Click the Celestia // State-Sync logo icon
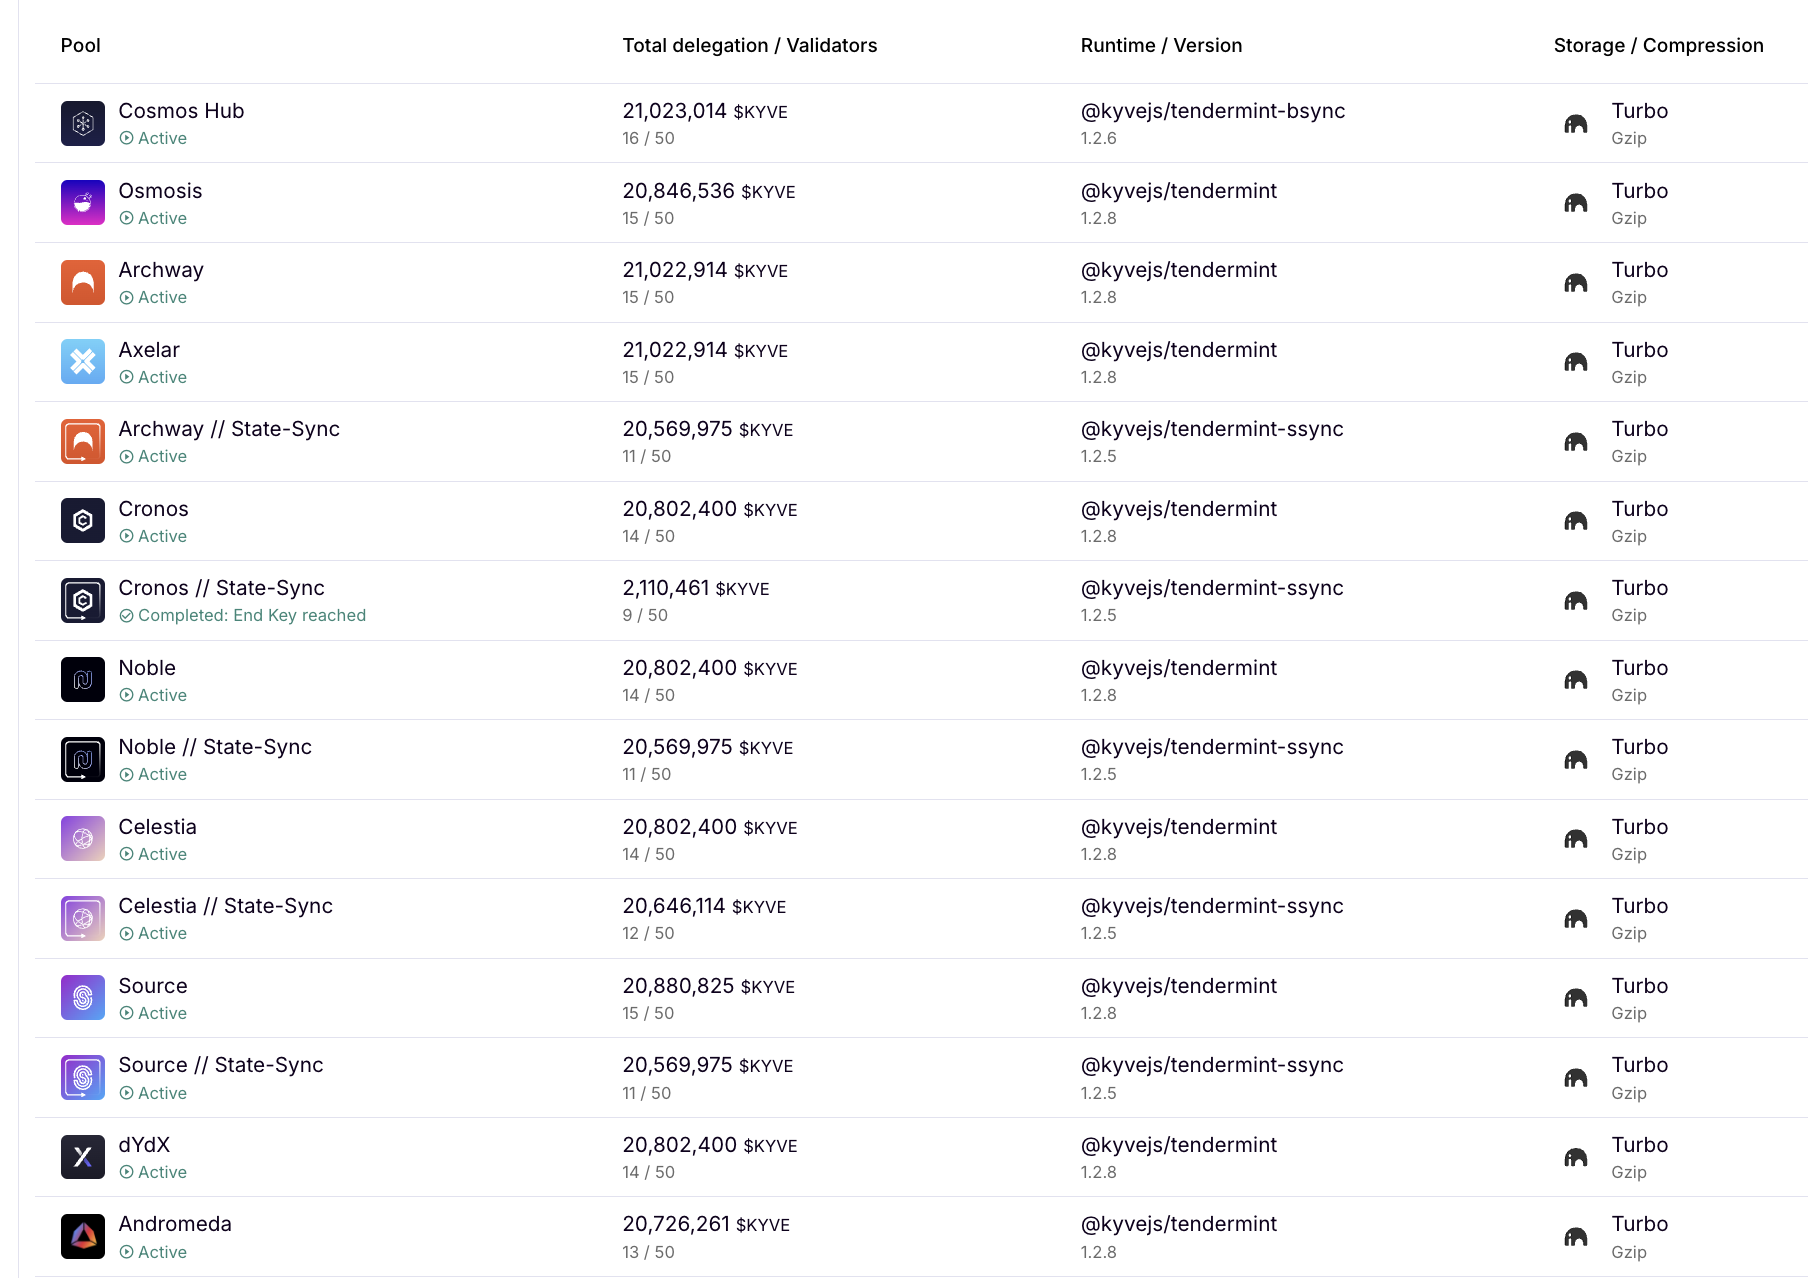 [x=83, y=919]
